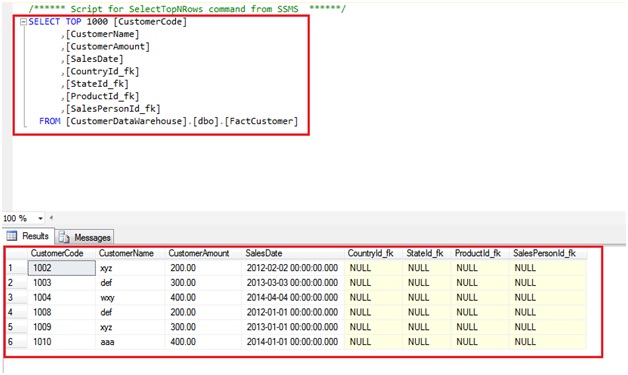Image resolution: width=628 pixels, height=375 pixels.
Task: Select the StateId_fk column header
Action: pyautogui.click(x=427, y=253)
